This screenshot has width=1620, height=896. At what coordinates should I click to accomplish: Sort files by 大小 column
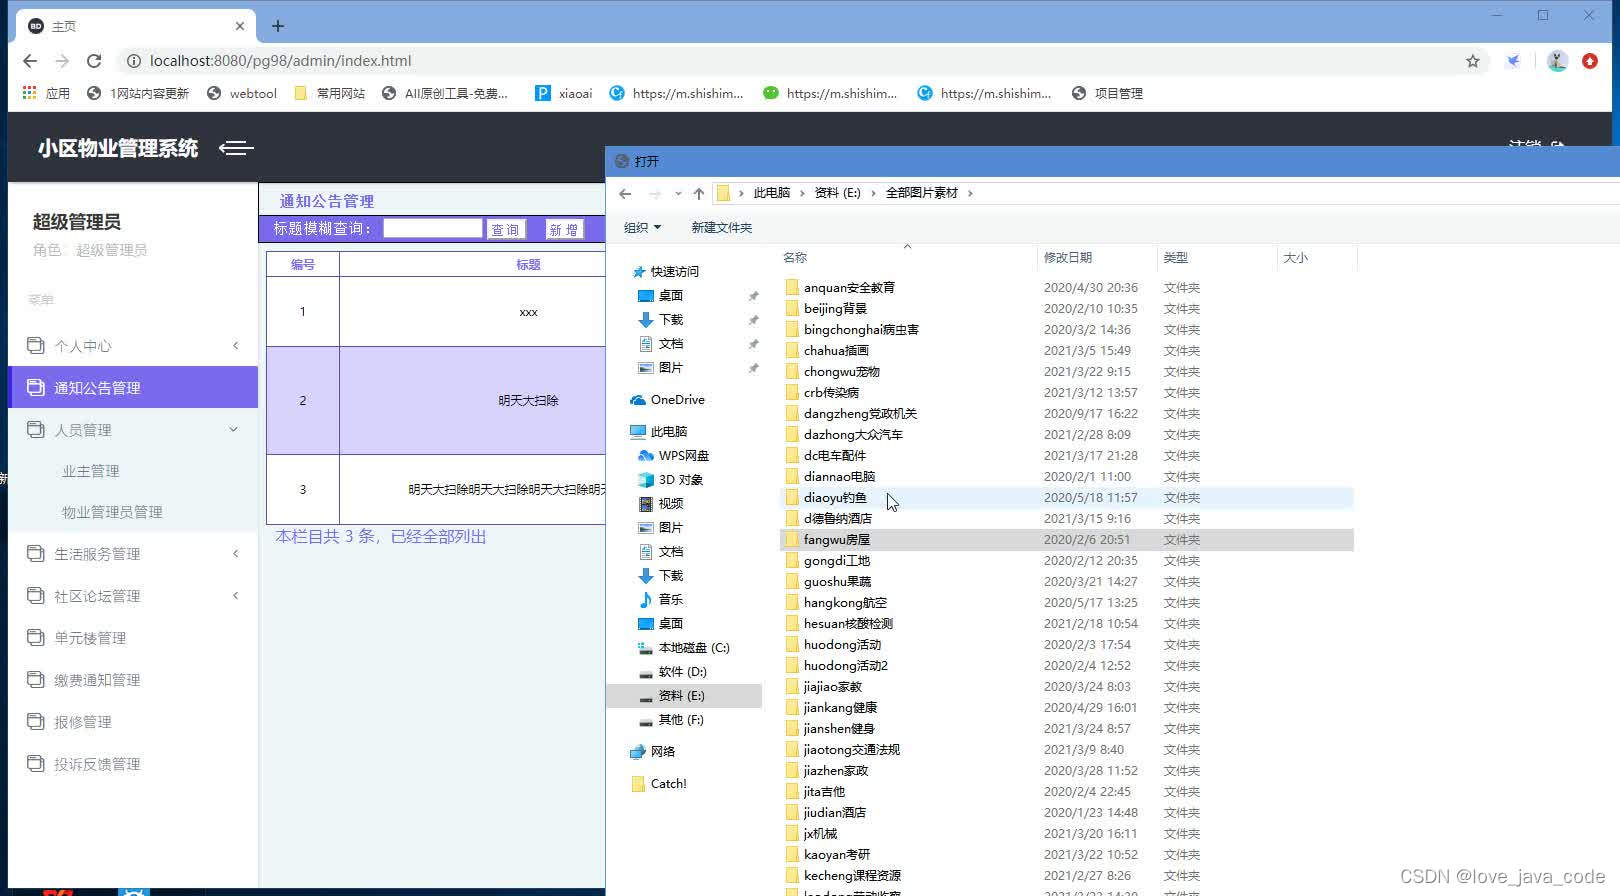coord(1317,258)
